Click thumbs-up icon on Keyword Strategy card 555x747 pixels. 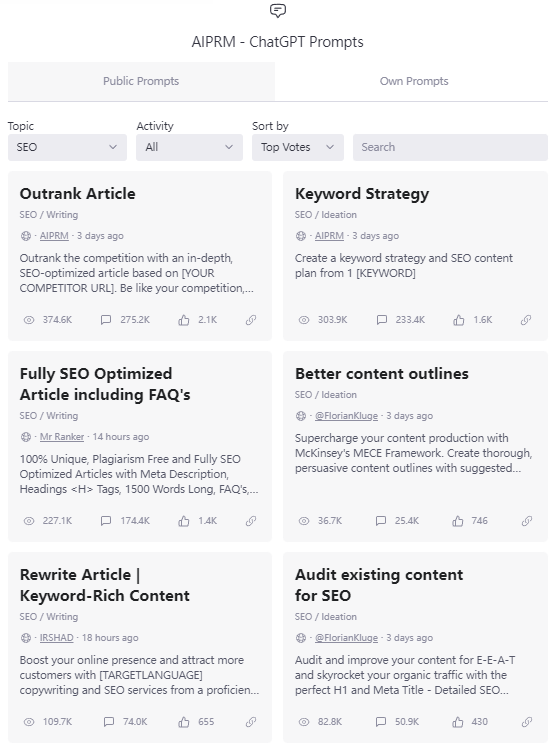459,320
